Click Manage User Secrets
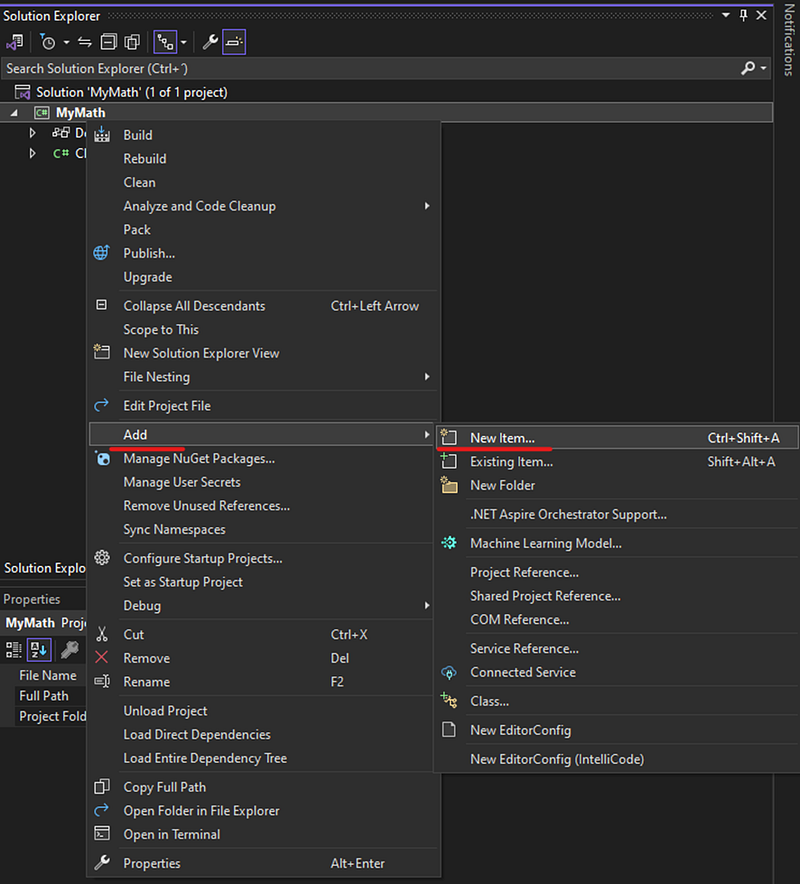 [x=263, y=483]
